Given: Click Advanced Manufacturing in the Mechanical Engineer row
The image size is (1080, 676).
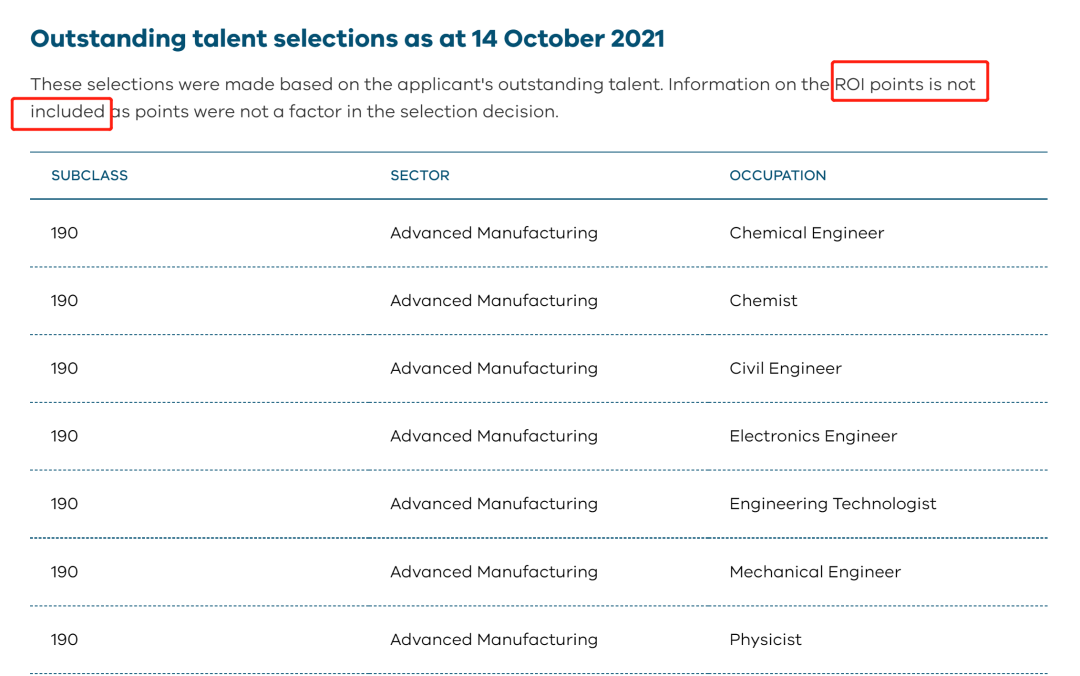Looking at the screenshot, I should 494,572.
